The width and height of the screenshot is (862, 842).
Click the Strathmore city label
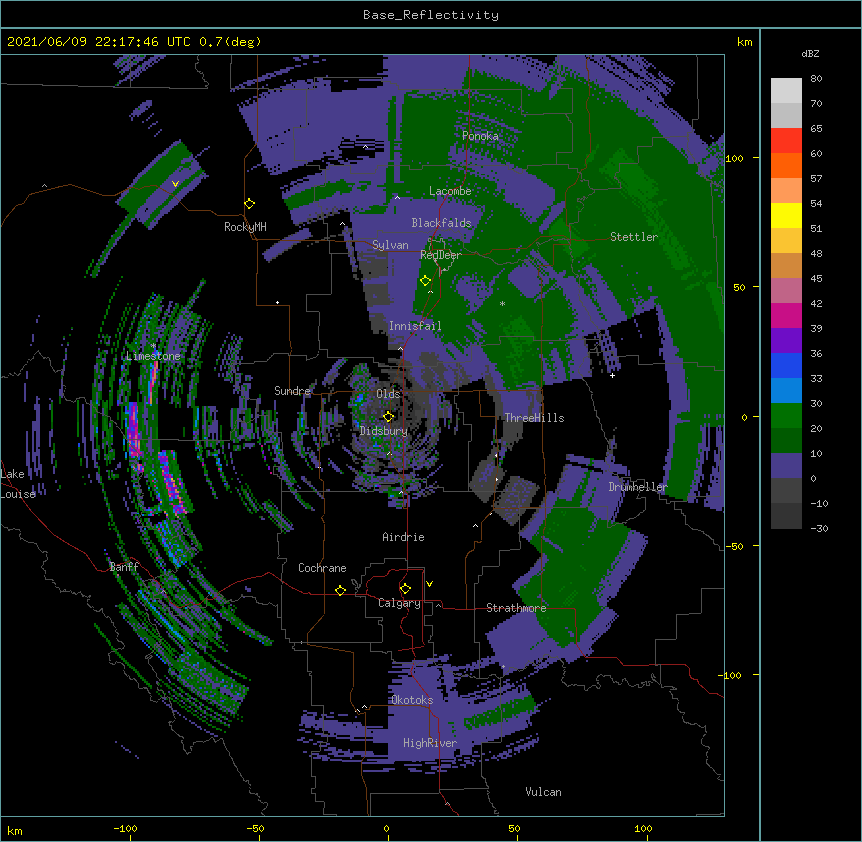516,608
